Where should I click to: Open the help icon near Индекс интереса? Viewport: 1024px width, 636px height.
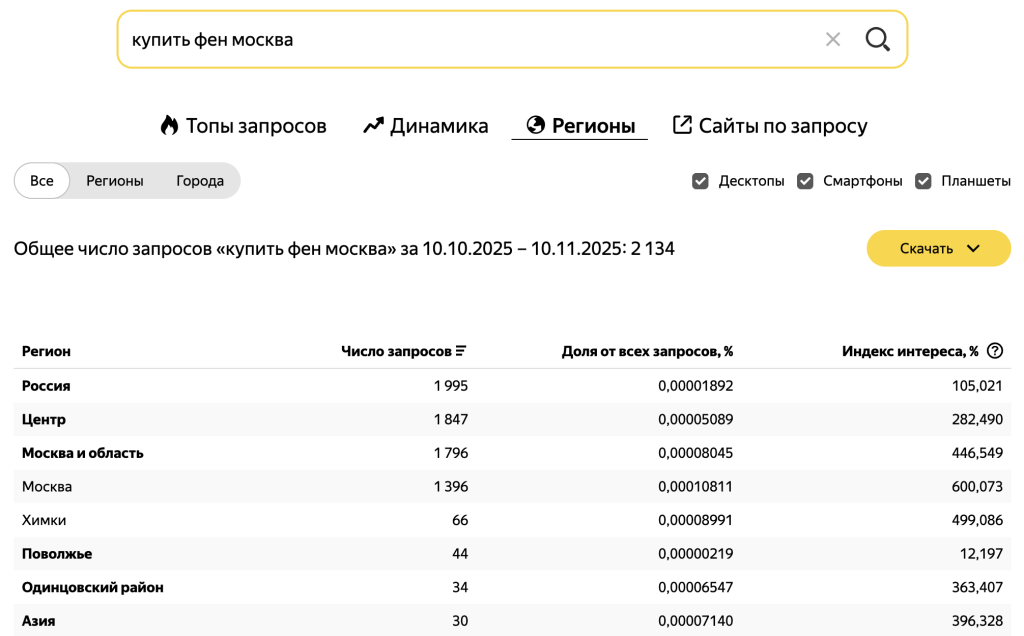coord(993,351)
